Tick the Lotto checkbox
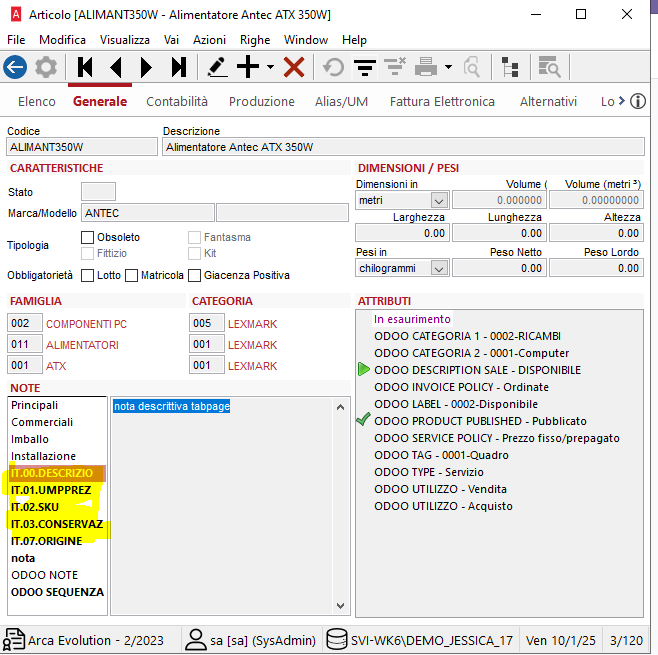Screen dimensions: 658x655 pos(88,275)
